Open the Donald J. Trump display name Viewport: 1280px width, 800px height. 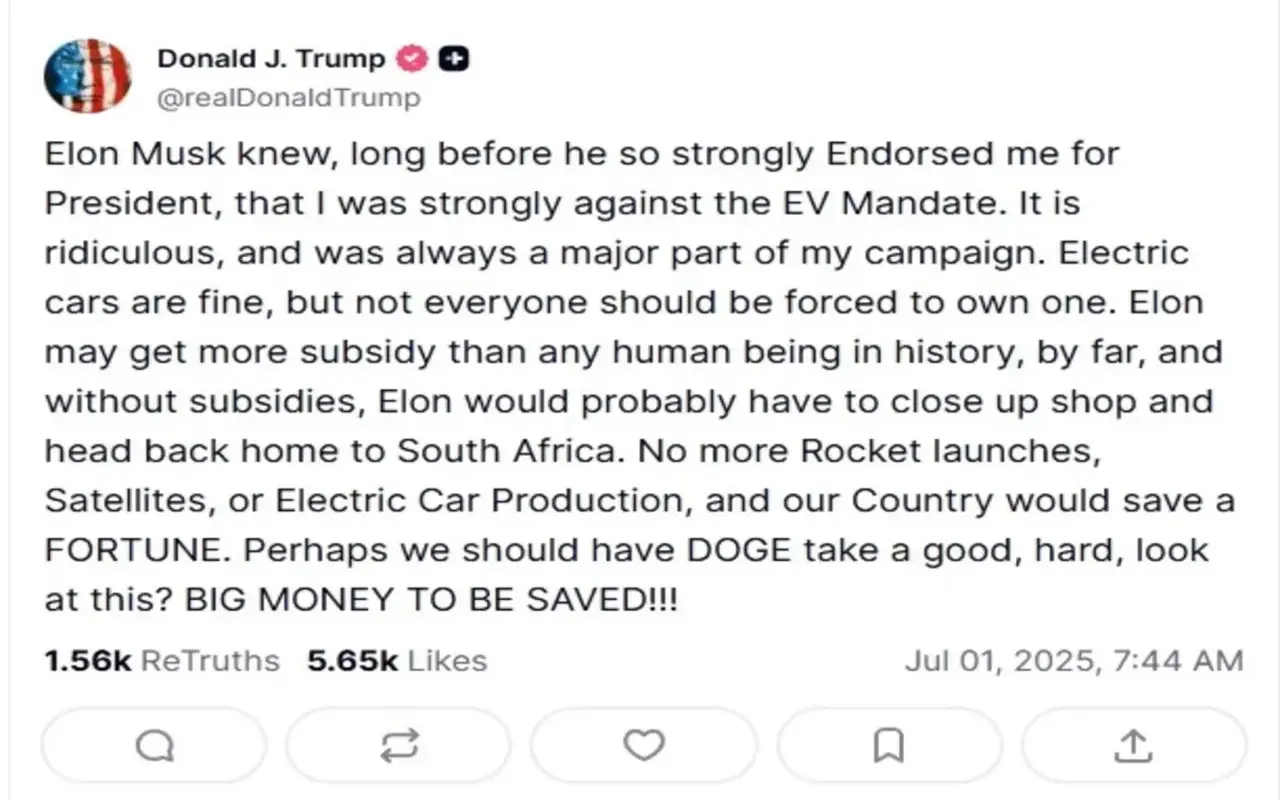pyautogui.click(x=270, y=59)
